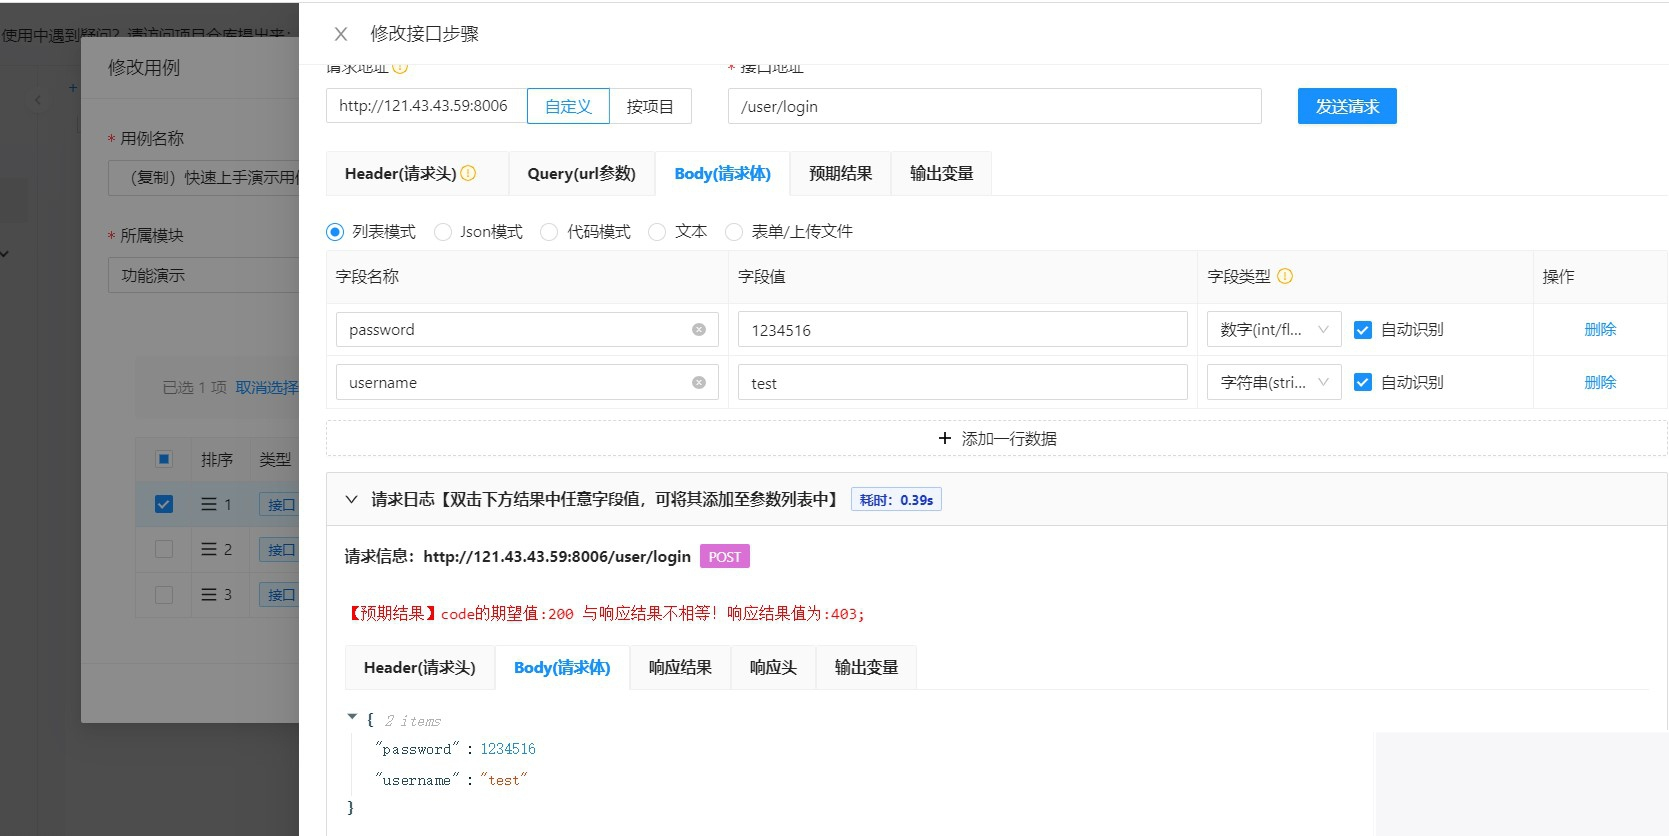
Task: Clear the password field name with its clear icon
Action: point(699,330)
